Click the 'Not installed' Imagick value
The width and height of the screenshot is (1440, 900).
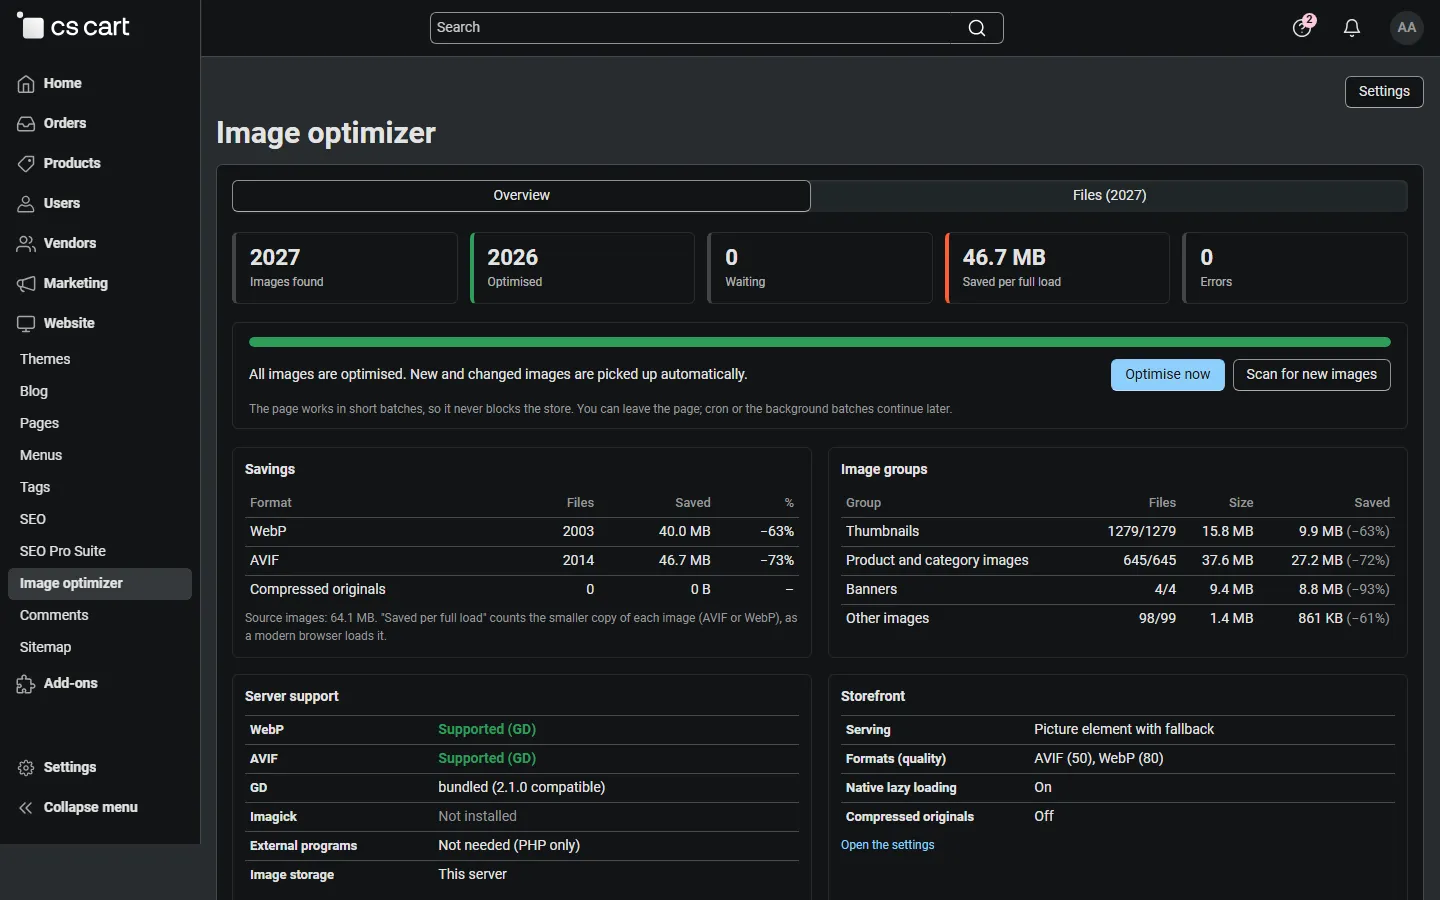(x=477, y=817)
